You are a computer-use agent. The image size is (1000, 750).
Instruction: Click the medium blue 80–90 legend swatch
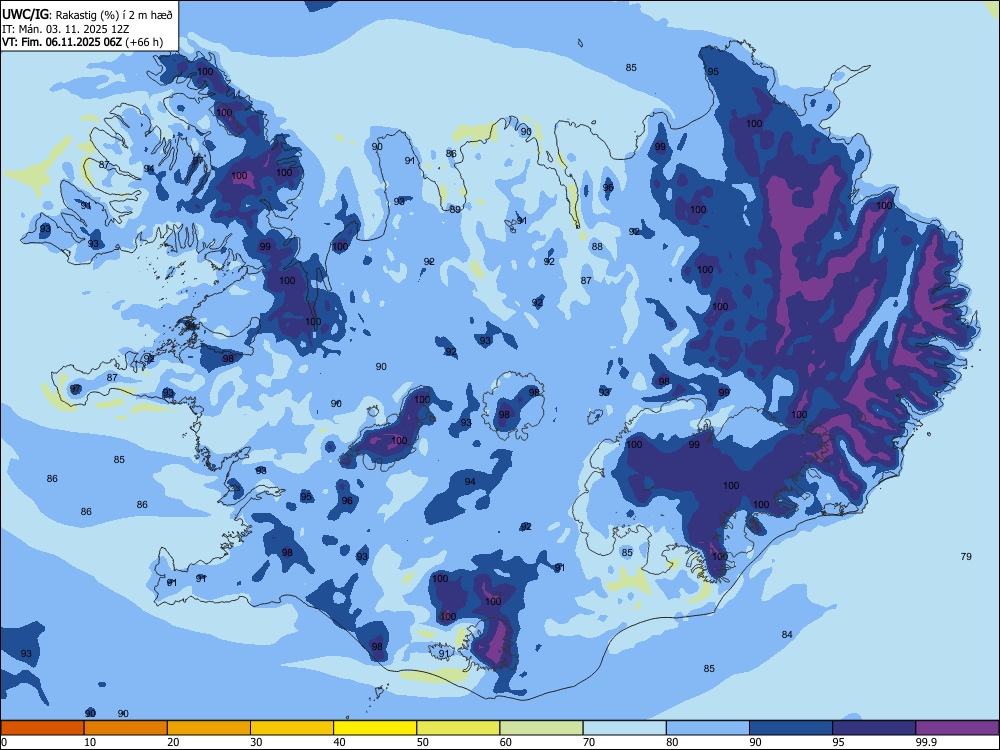tap(707, 728)
